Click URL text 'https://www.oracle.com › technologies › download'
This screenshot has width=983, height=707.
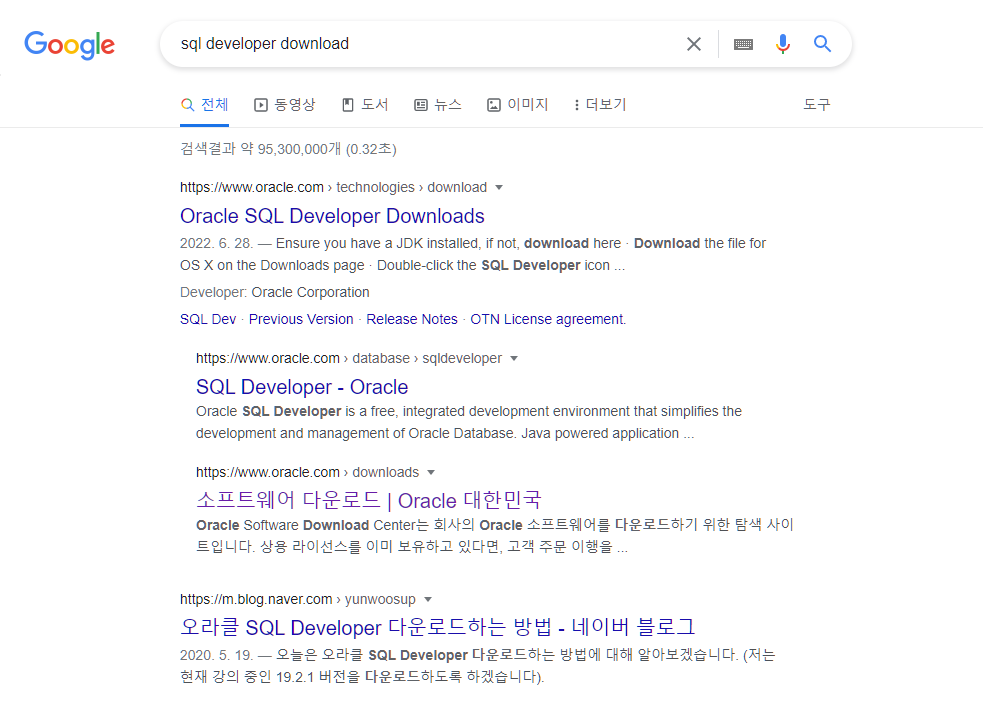click(334, 187)
